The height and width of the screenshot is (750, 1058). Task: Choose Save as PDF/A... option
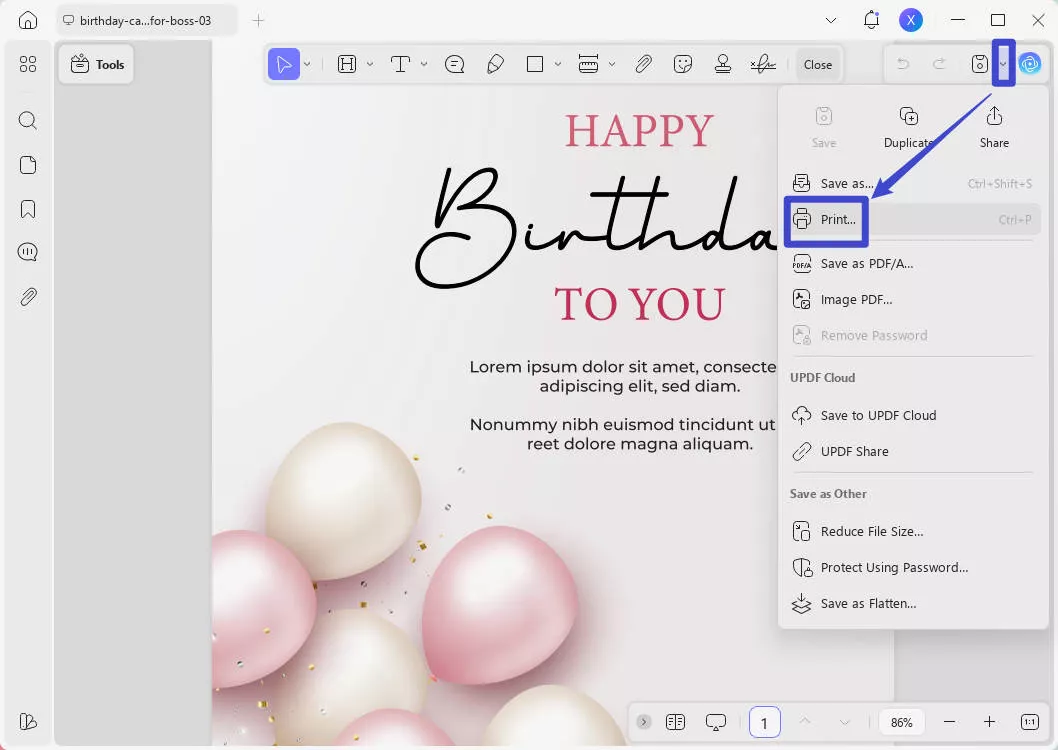pyautogui.click(x=912, y=264)
